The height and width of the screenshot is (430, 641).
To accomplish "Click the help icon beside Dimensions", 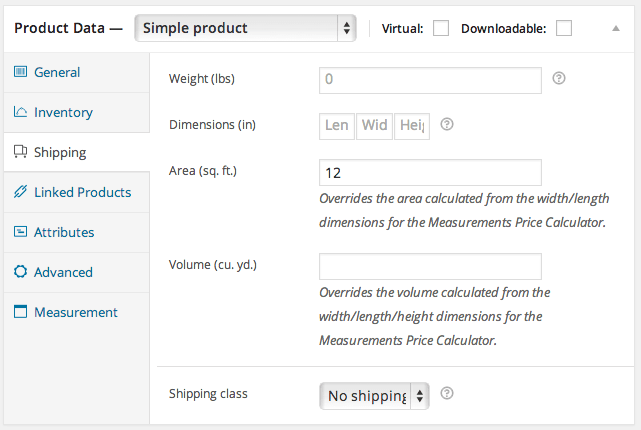I will point(447,125).
